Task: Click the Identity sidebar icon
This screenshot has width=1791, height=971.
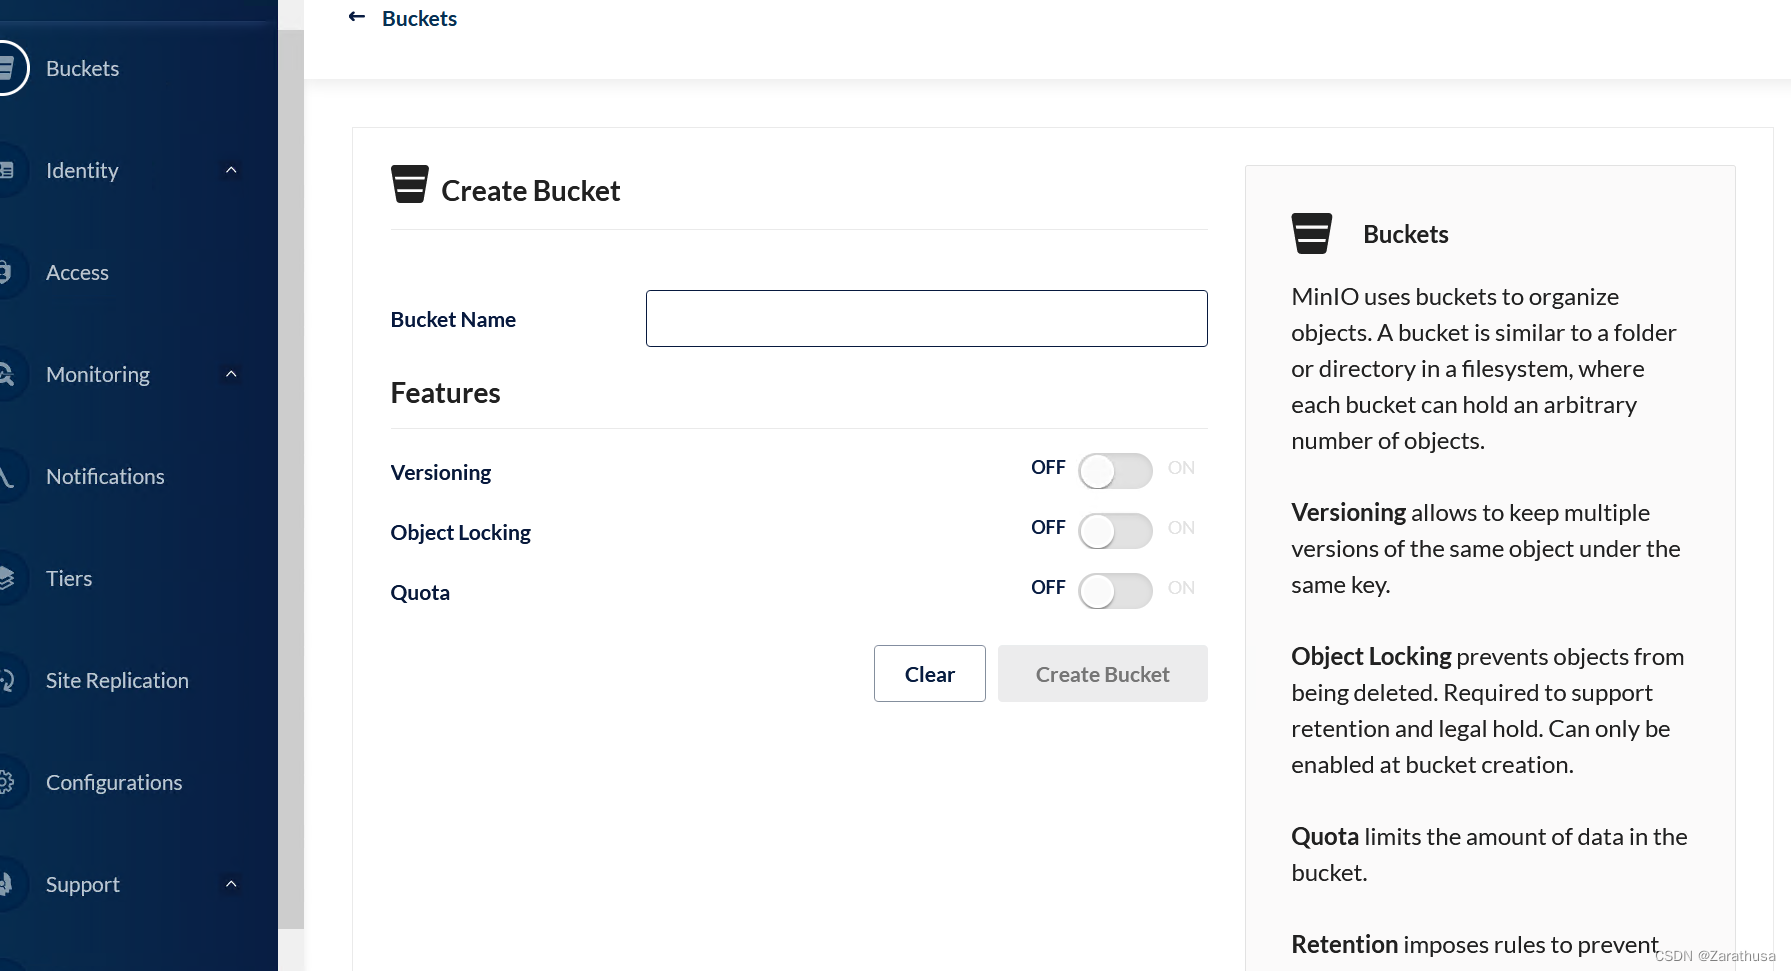Action: click(6, 170)
